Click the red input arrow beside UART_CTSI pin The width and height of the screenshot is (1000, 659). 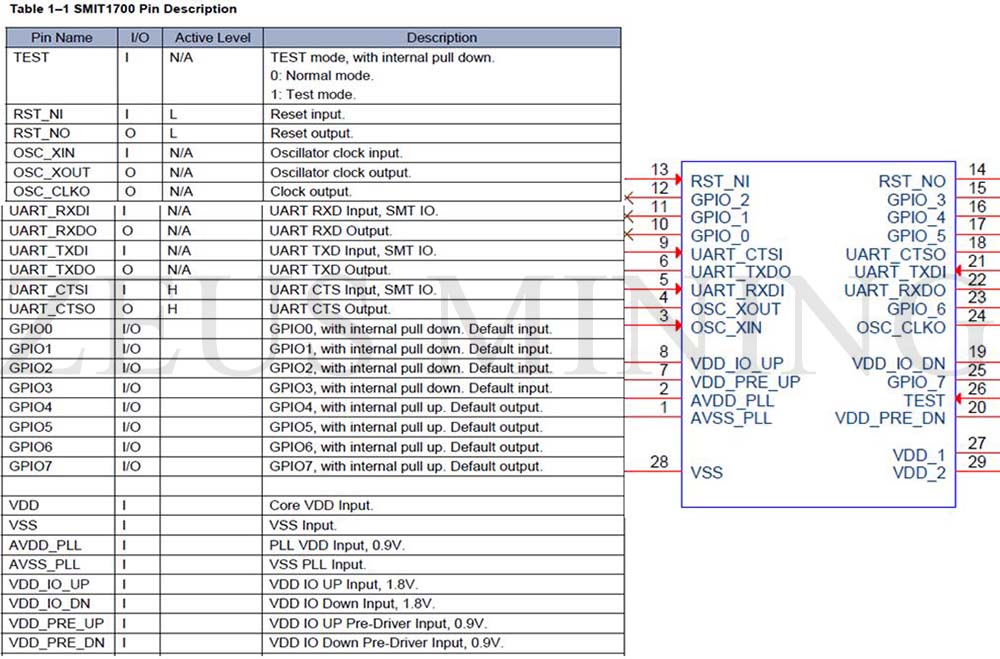[x=676, y=254]
